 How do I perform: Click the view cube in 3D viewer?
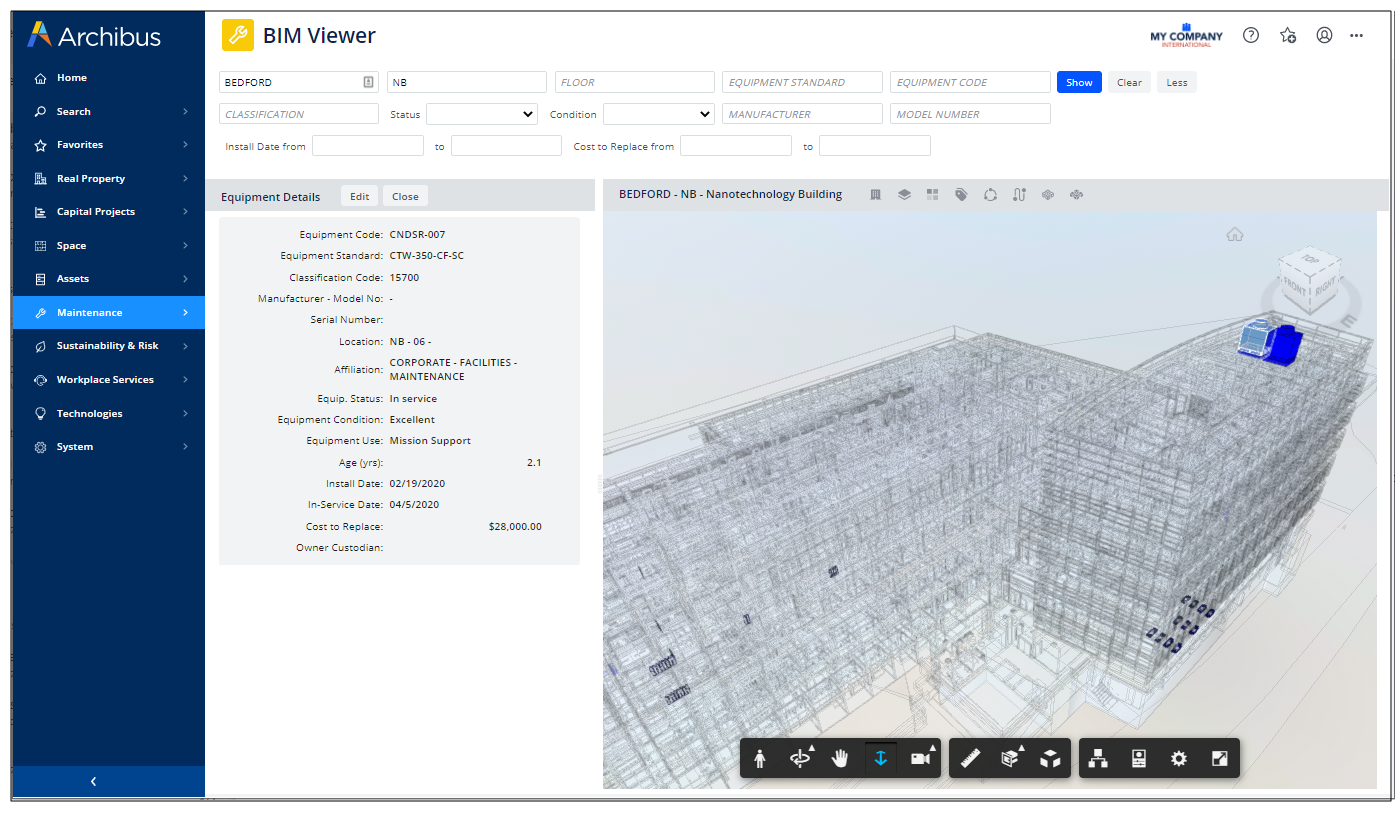click(1308, 282)
